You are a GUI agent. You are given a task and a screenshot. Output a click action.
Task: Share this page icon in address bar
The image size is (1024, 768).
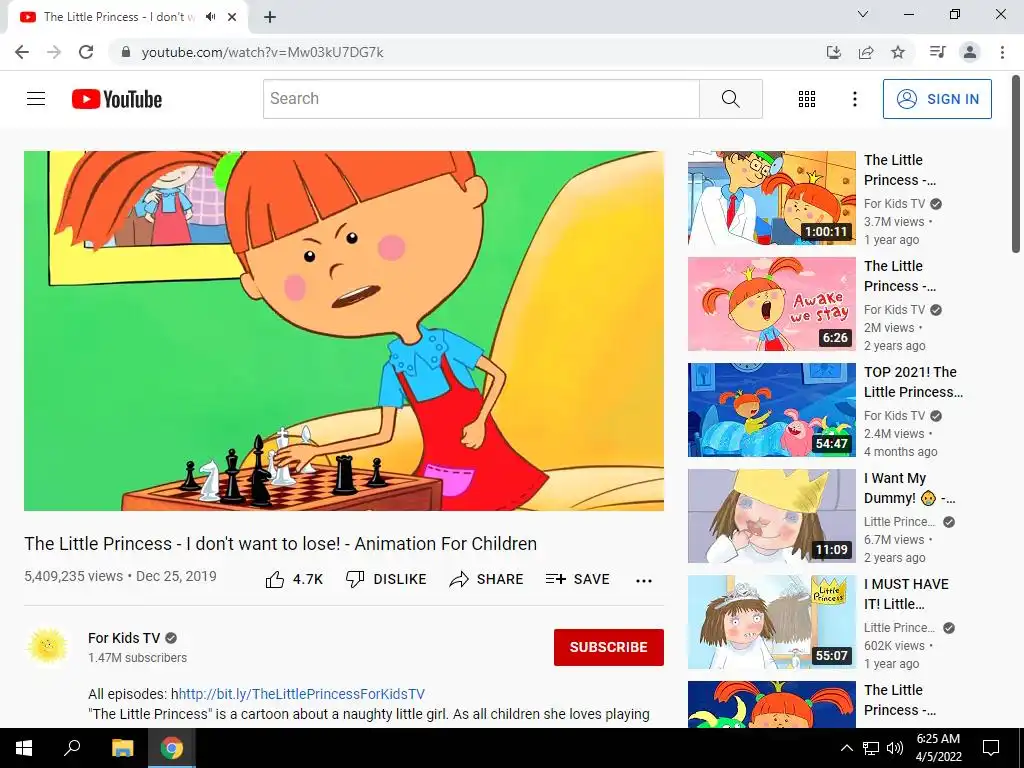click(866, 52)
